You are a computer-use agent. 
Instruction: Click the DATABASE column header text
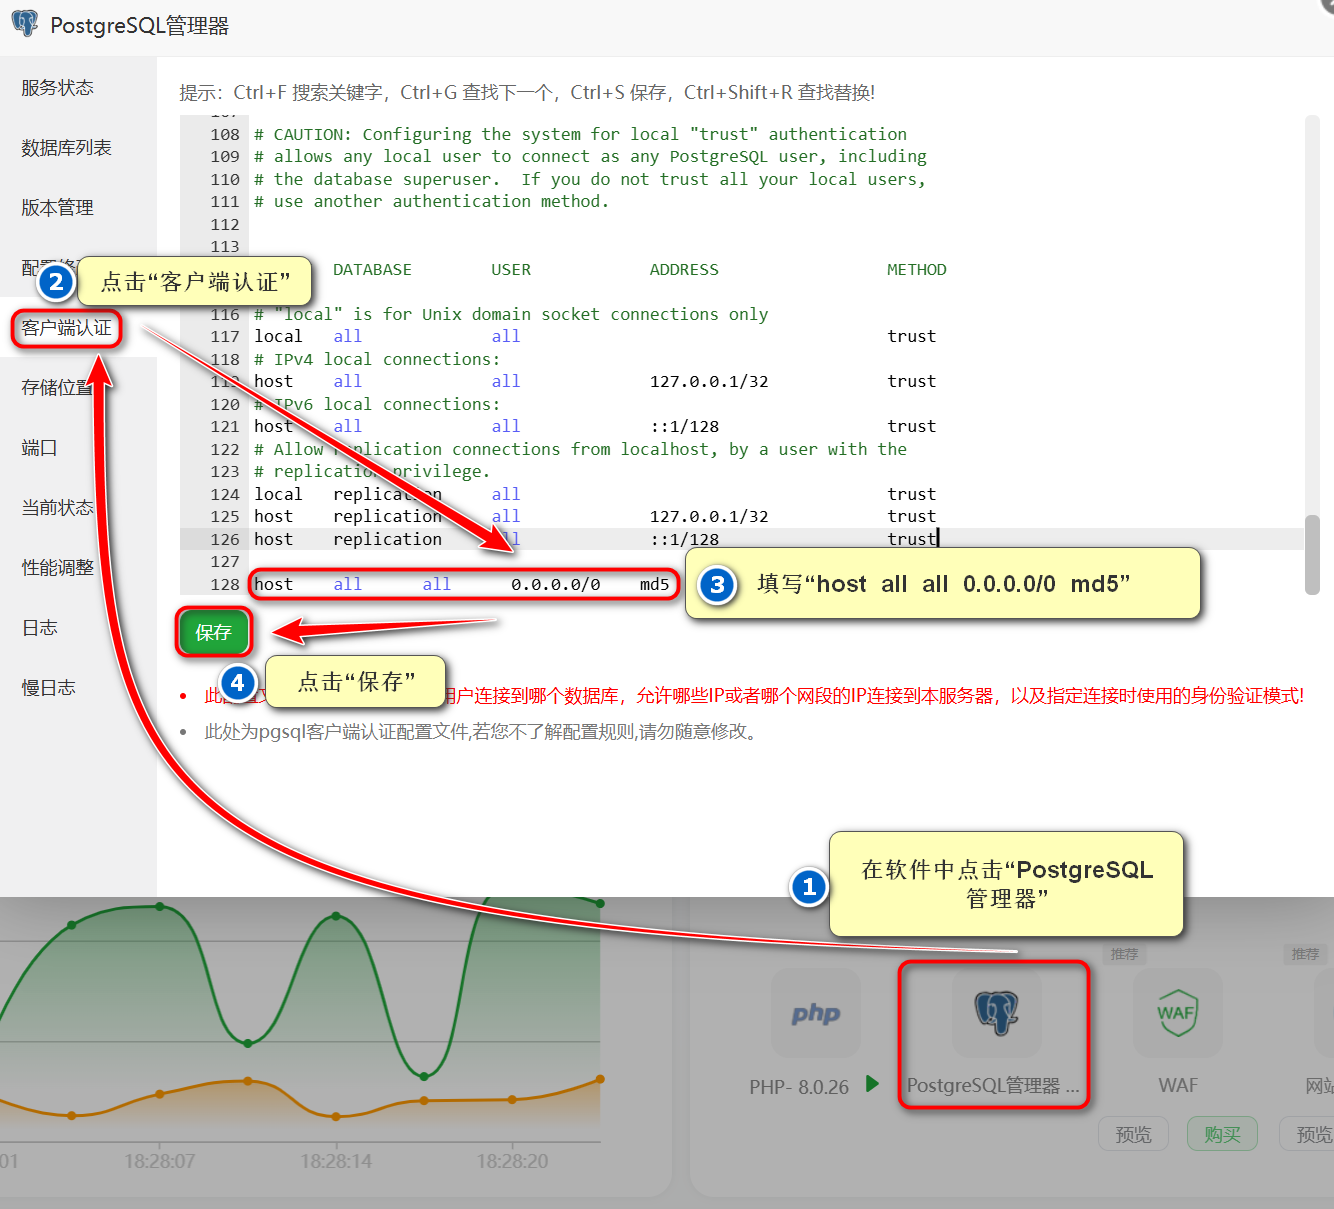point(372,269)
